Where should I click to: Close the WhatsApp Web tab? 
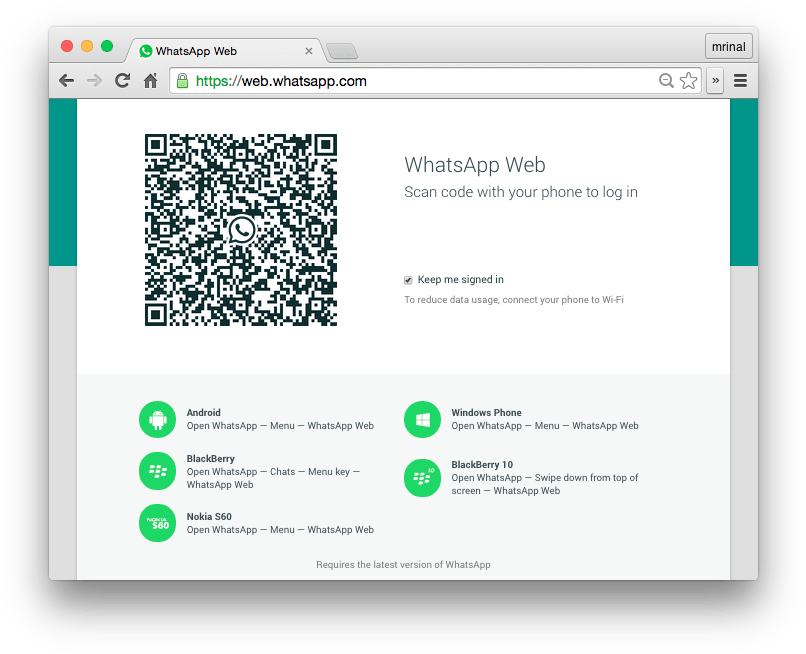(x=309, y=51)
